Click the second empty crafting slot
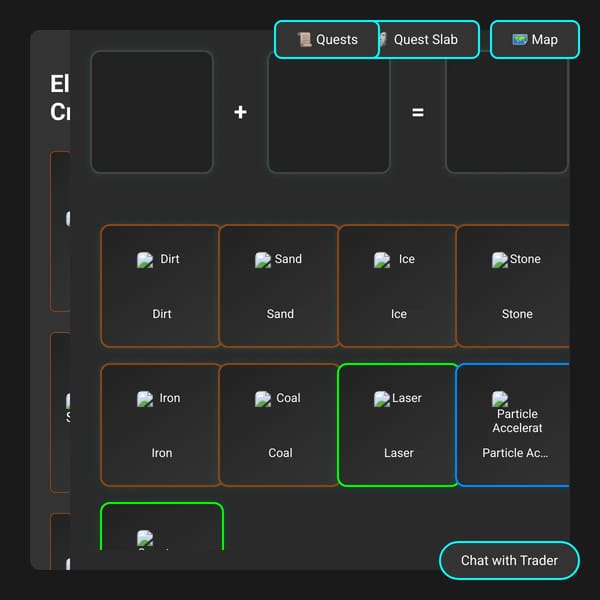 pos(329,112)
